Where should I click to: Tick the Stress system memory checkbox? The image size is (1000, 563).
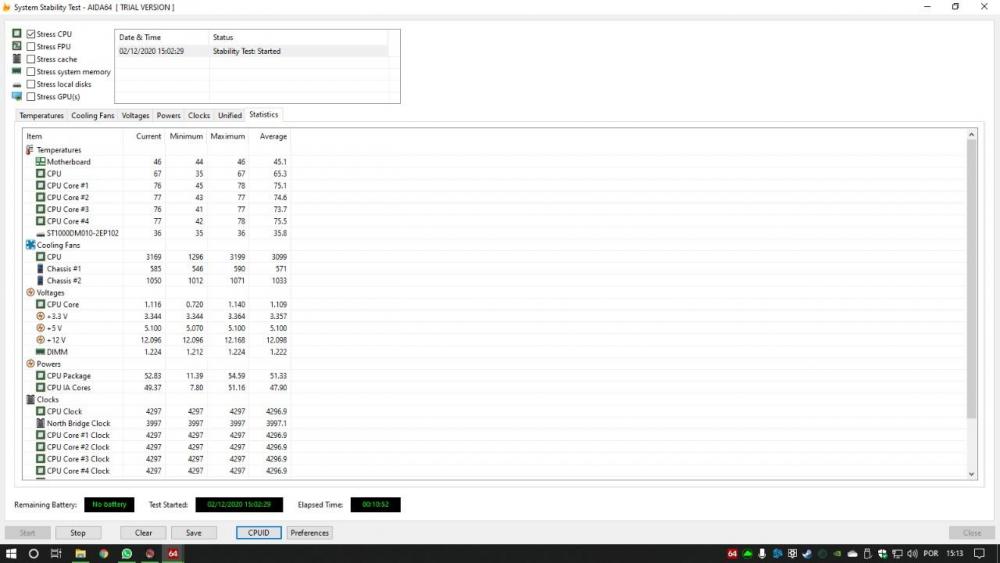(x=31, y=72)
